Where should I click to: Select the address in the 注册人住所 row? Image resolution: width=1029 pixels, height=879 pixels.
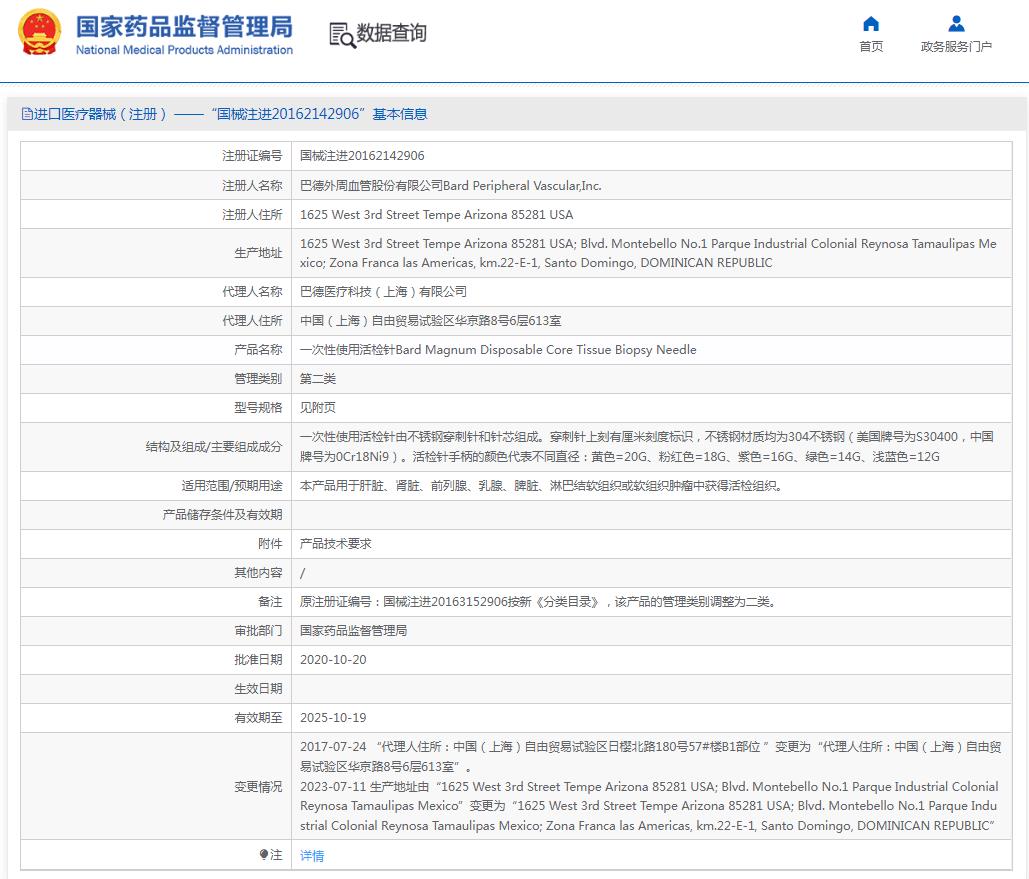[x=436, y=215]
